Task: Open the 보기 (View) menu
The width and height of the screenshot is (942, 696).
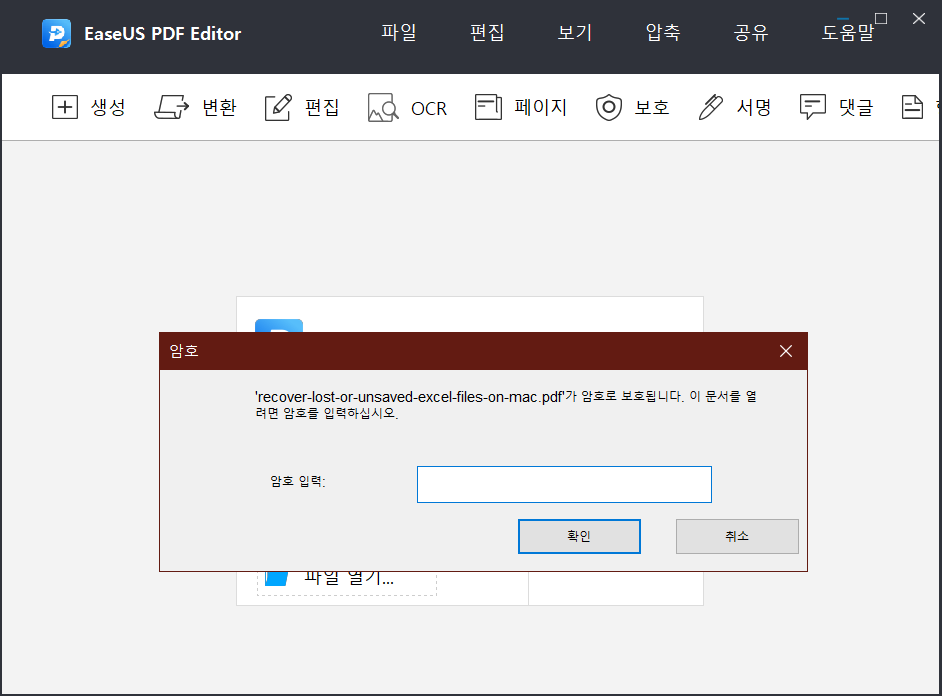Action: click(x=574, y=32)
